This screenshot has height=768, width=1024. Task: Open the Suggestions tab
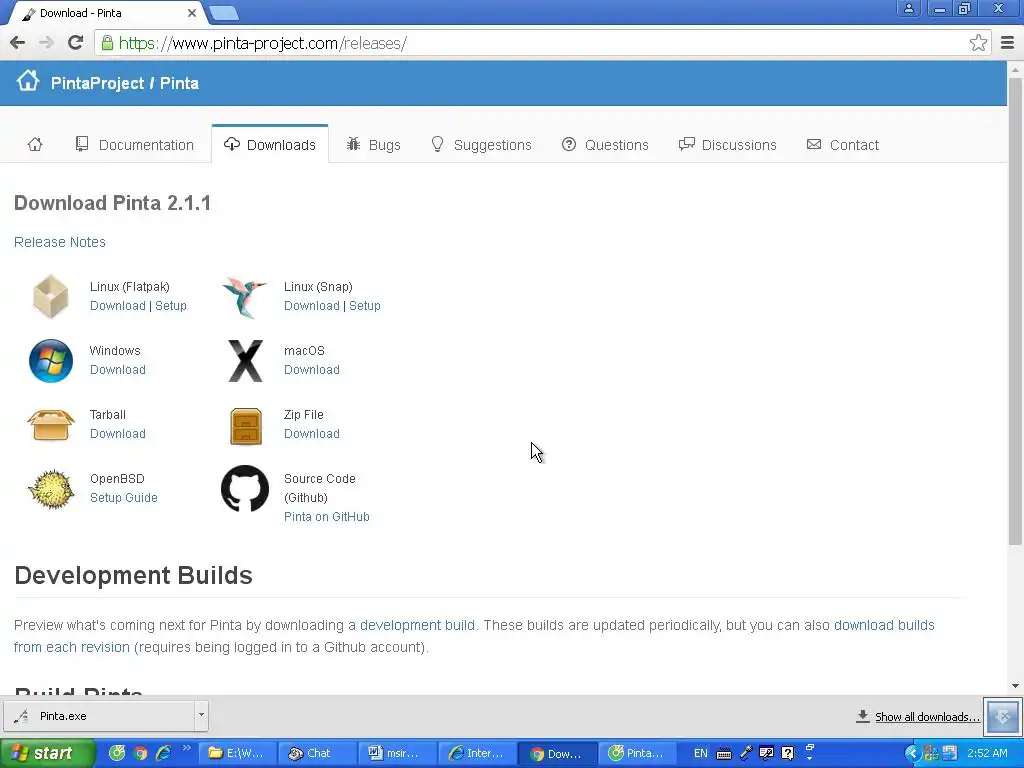481,144
